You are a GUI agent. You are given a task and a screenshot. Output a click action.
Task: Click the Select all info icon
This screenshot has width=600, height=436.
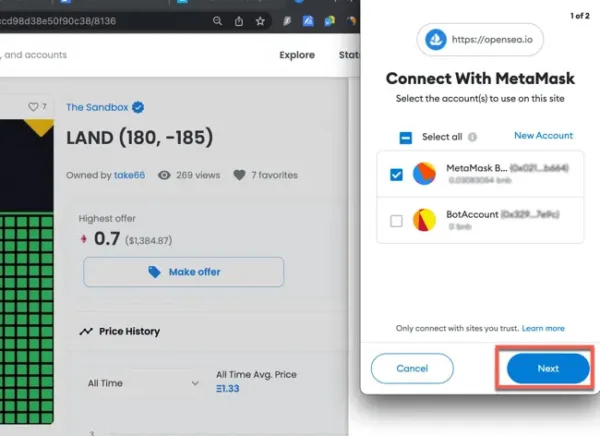473,137
